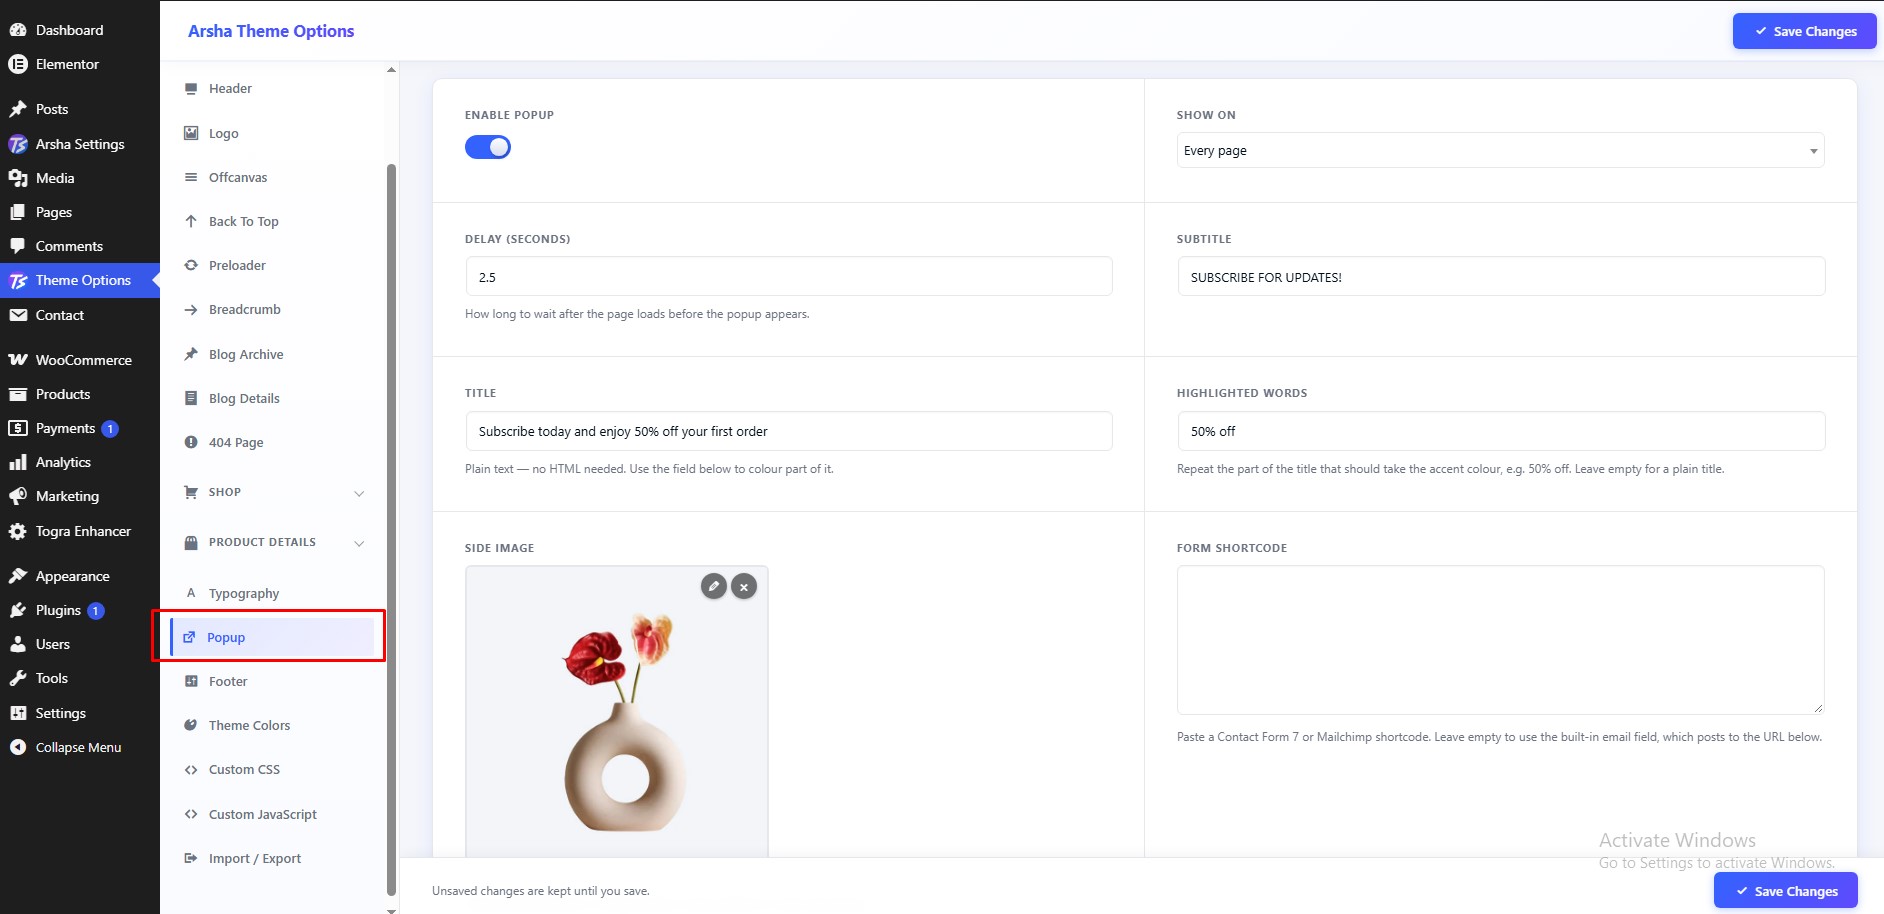Viewport: 1884px width, 914px height.
Task: Open Theme Options in admin menu
Action: point(80,280)
